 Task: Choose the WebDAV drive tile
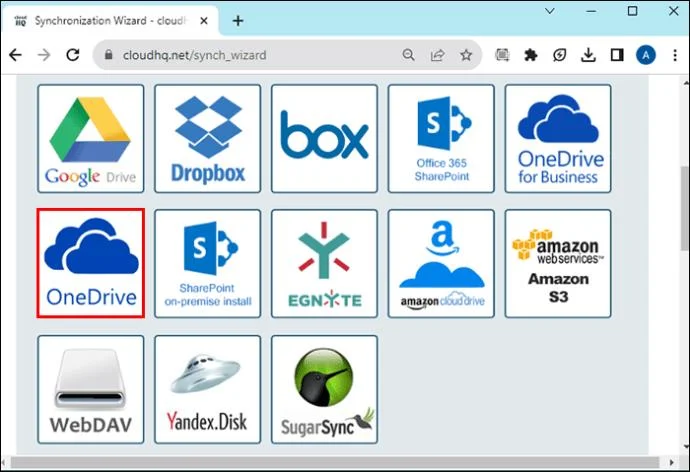pyautogui.click(x=91, y=389)
